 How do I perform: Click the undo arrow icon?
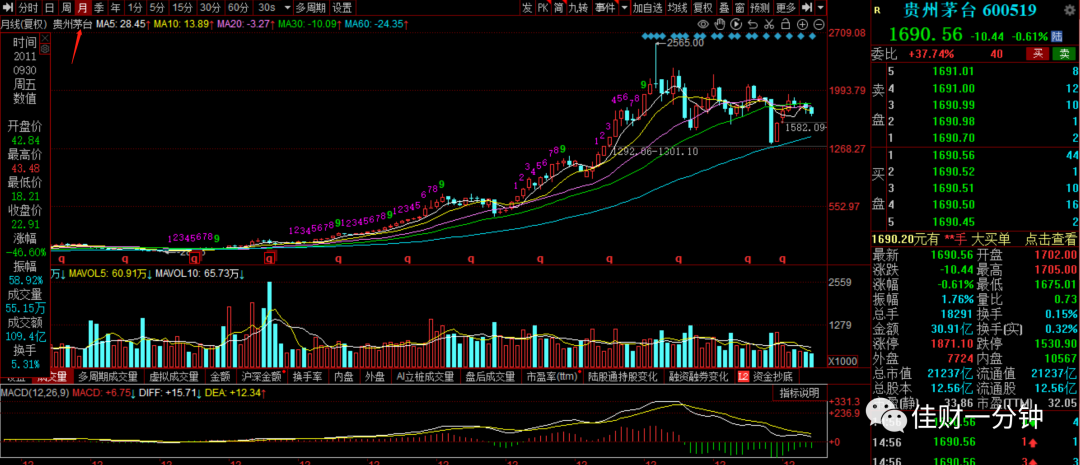753,24
